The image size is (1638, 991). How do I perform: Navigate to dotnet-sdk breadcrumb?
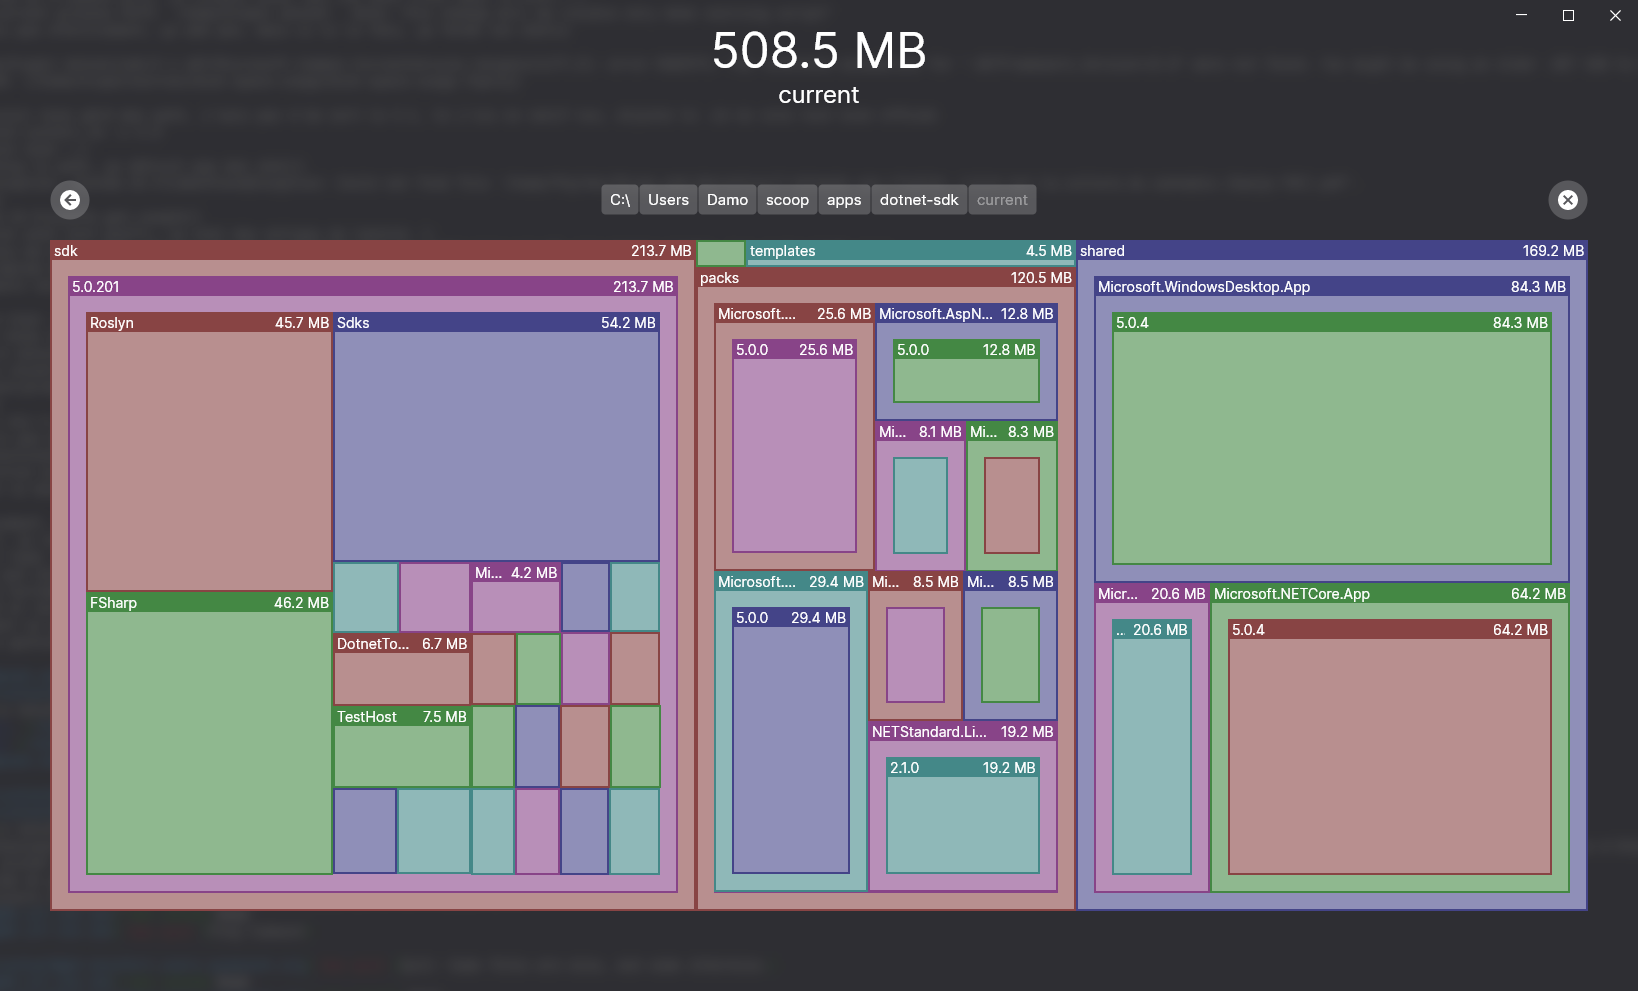[919, 200]
